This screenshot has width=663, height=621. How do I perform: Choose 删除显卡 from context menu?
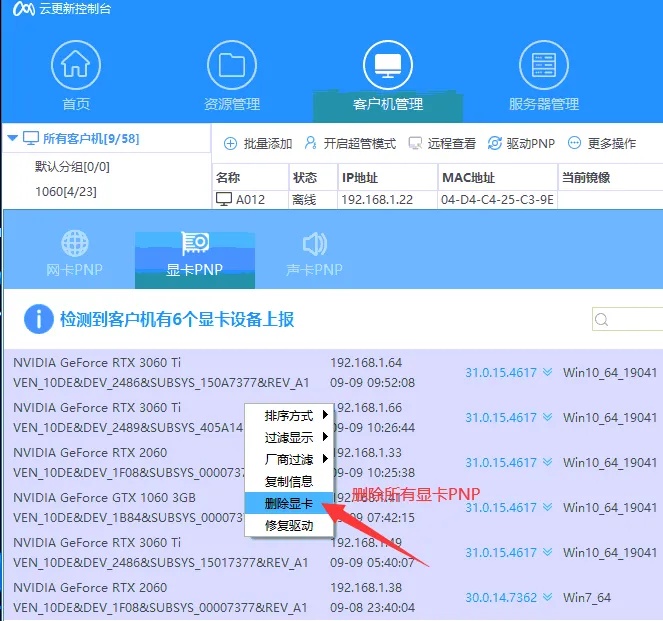(289, 503)
